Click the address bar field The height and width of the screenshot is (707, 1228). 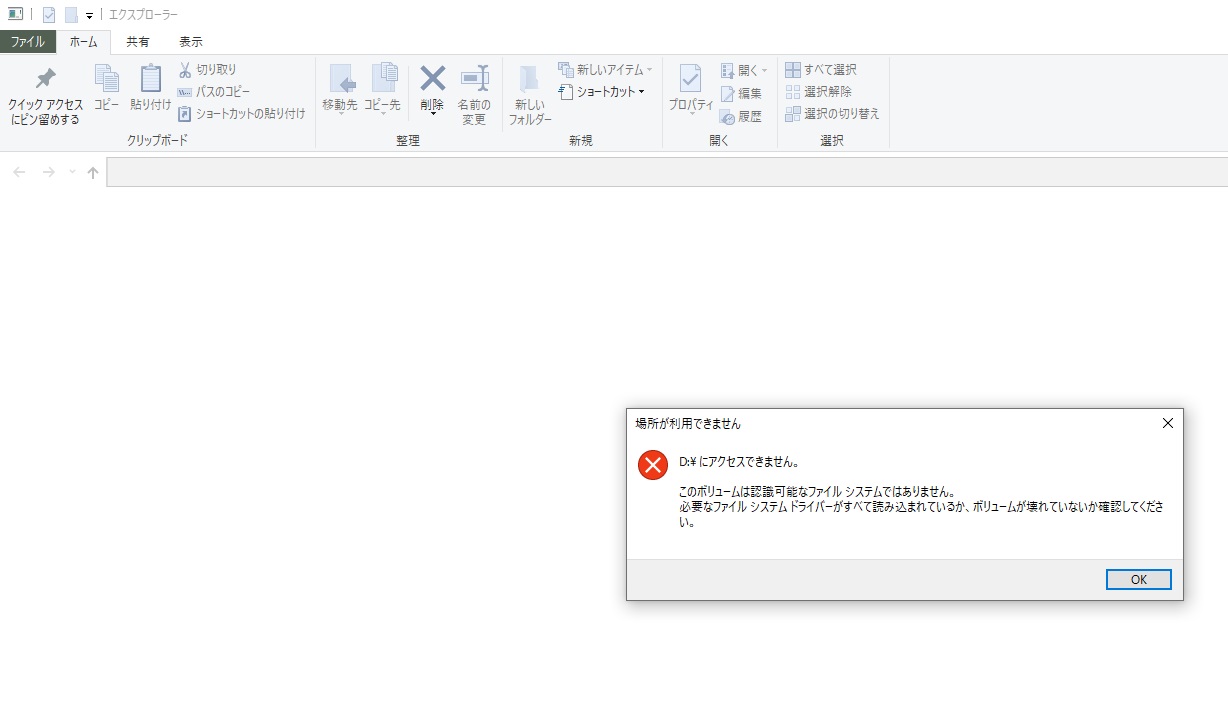coord(660,173)
